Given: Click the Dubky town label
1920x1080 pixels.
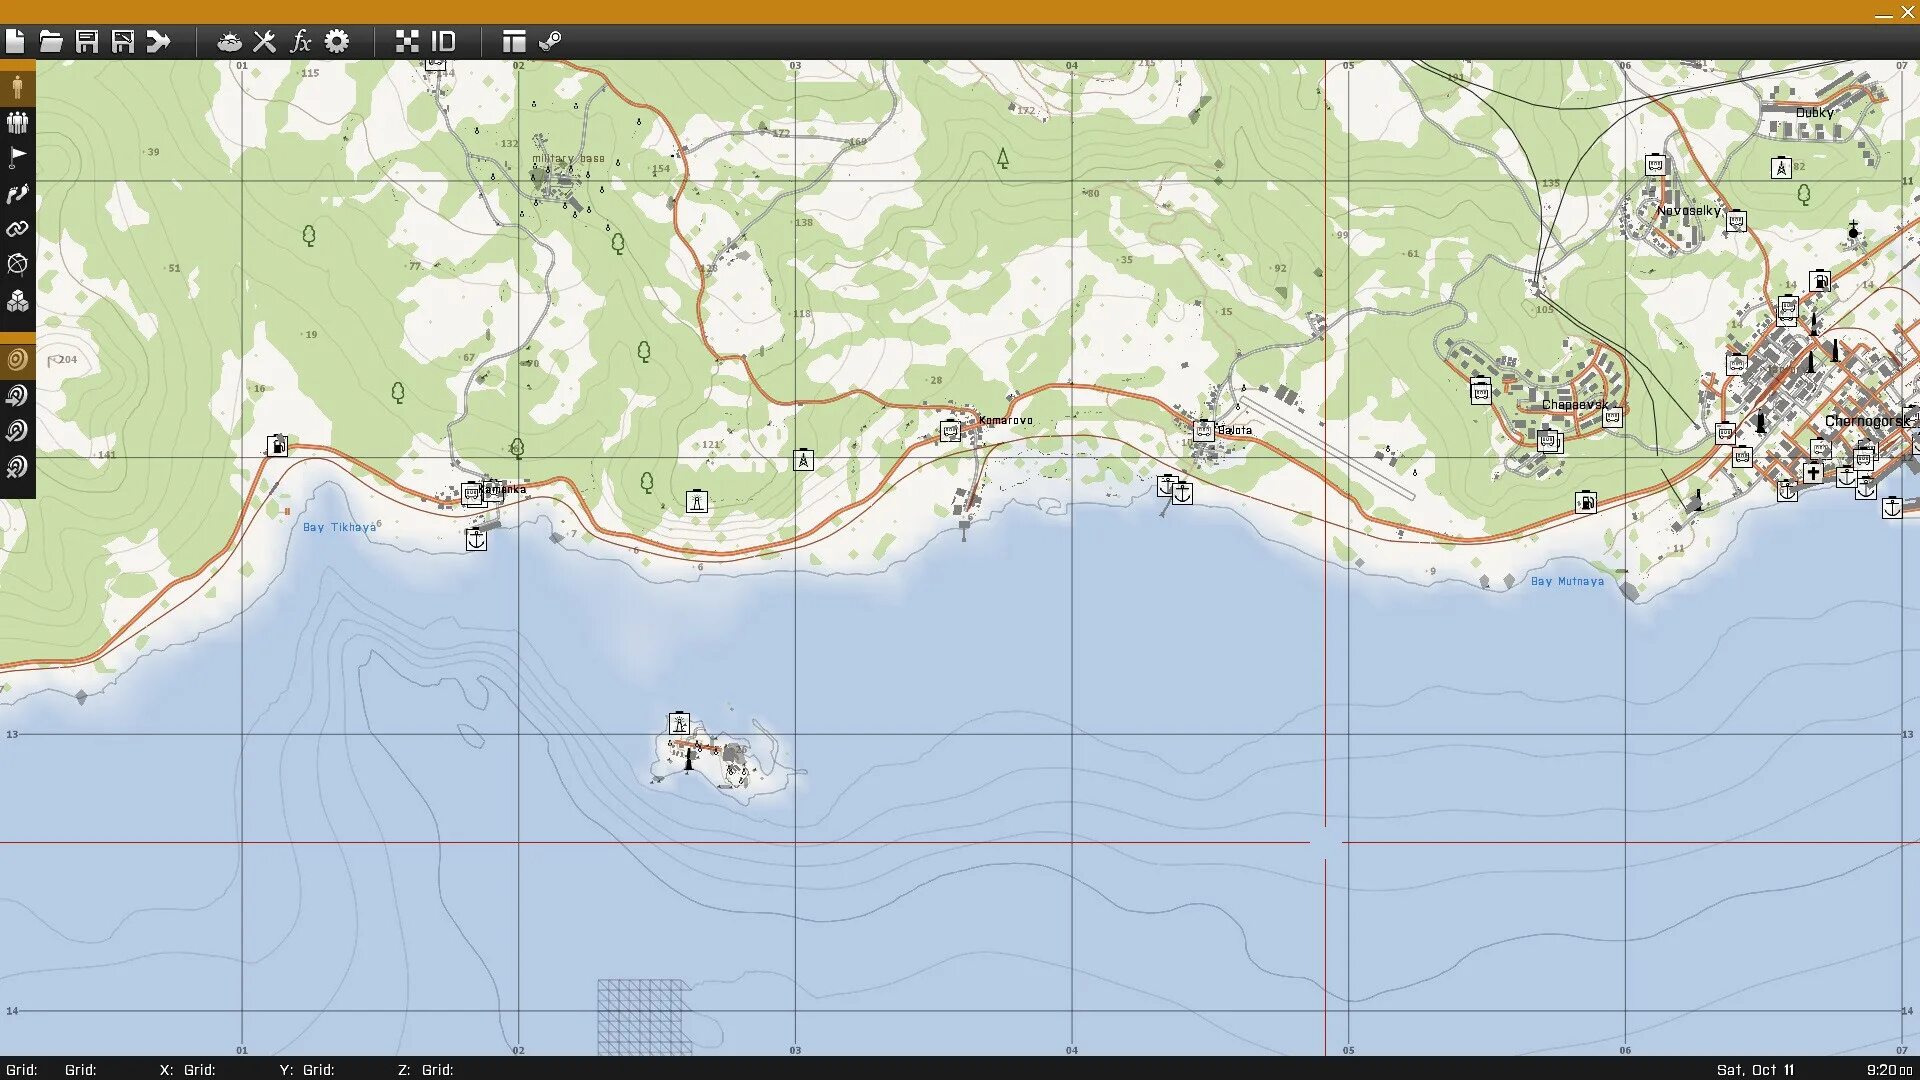Looking at the screenshot, I should pos(1814,113).
